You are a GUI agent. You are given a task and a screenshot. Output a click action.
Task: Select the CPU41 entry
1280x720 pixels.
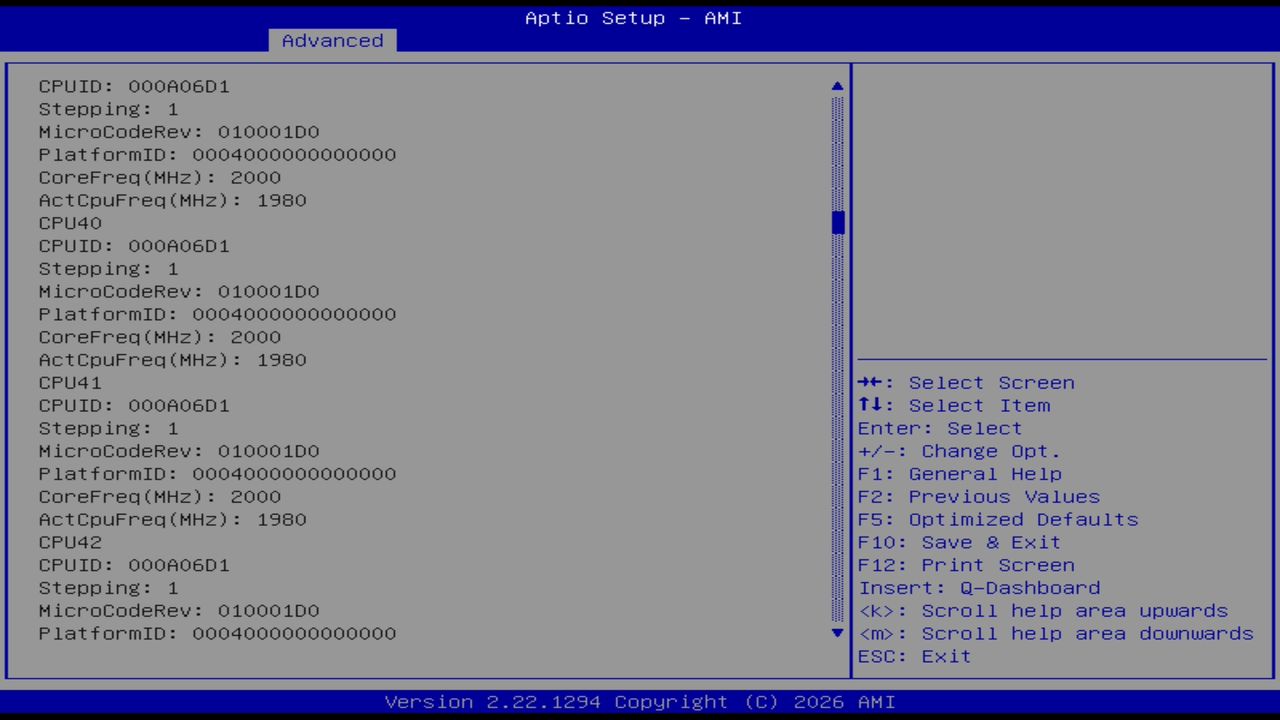tap(69, 382)
